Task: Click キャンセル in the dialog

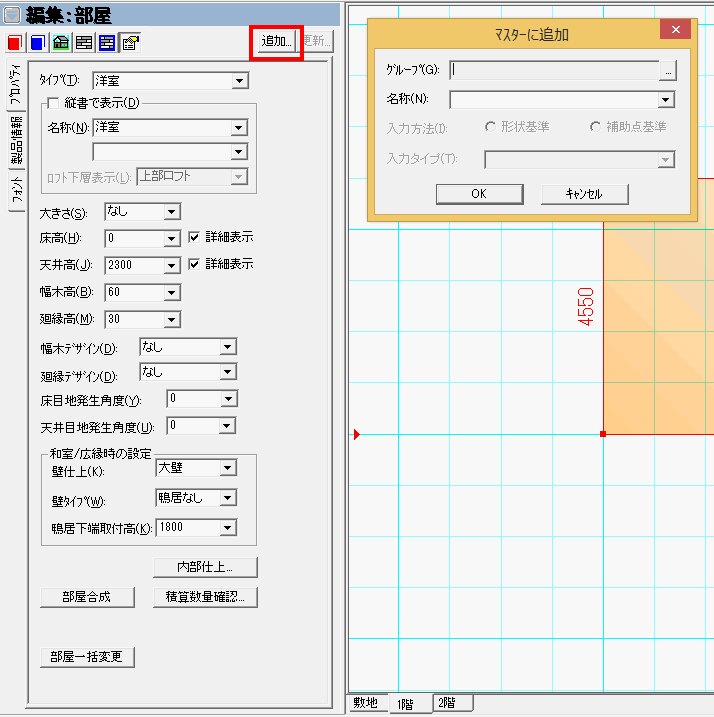Action: [x=584, y=194]
